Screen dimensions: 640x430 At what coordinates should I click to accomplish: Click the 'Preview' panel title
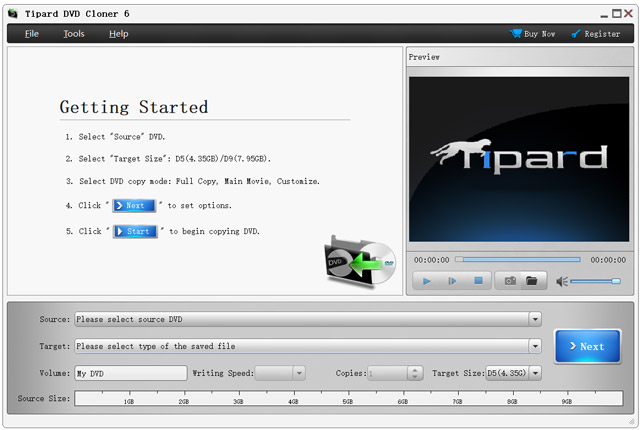[x=424, y=57]
